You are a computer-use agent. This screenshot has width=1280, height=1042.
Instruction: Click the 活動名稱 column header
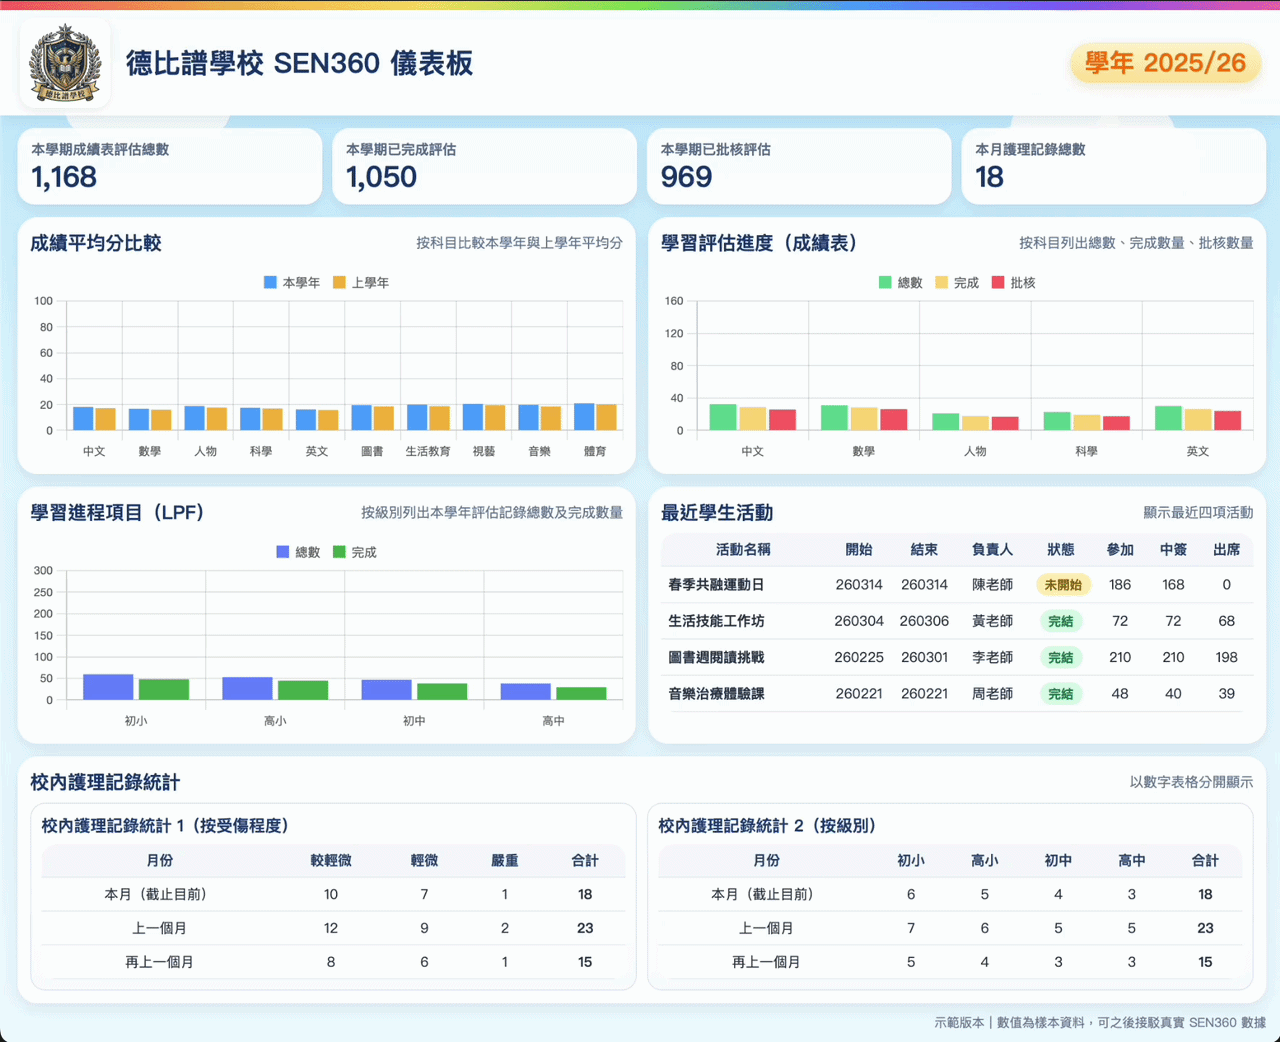coord(743,550)
